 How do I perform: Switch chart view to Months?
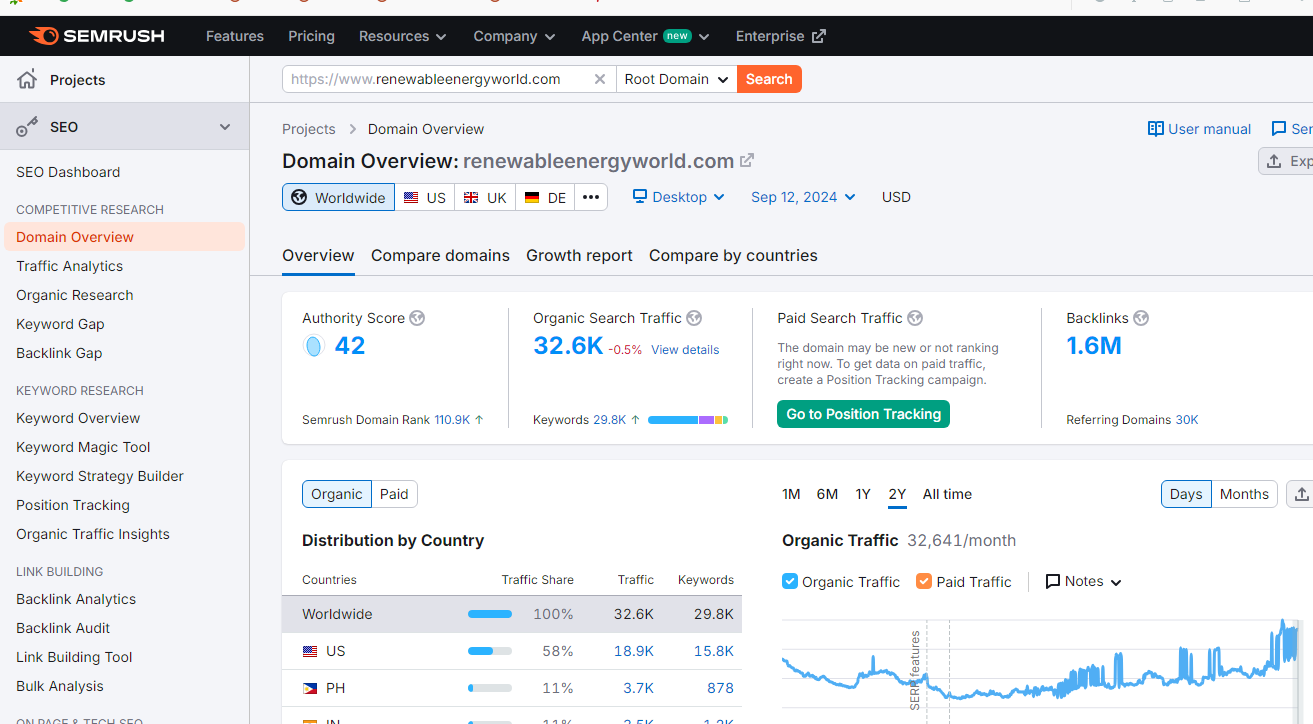(1244, 494)
